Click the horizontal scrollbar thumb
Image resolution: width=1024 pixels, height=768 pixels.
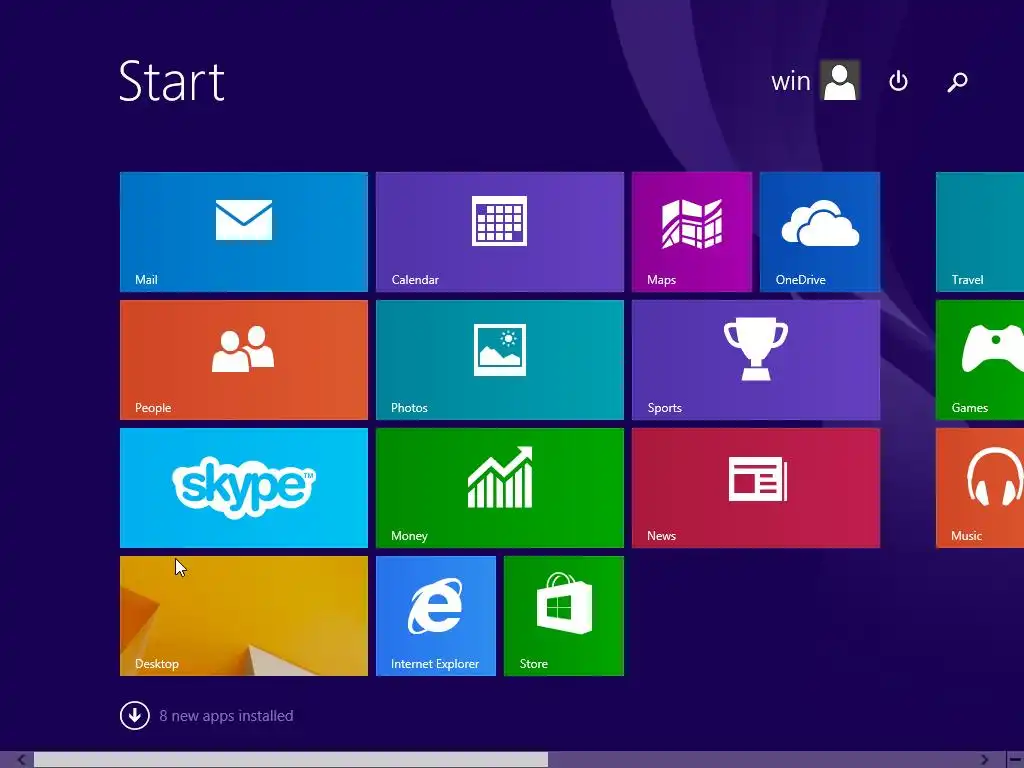(291, 760)
